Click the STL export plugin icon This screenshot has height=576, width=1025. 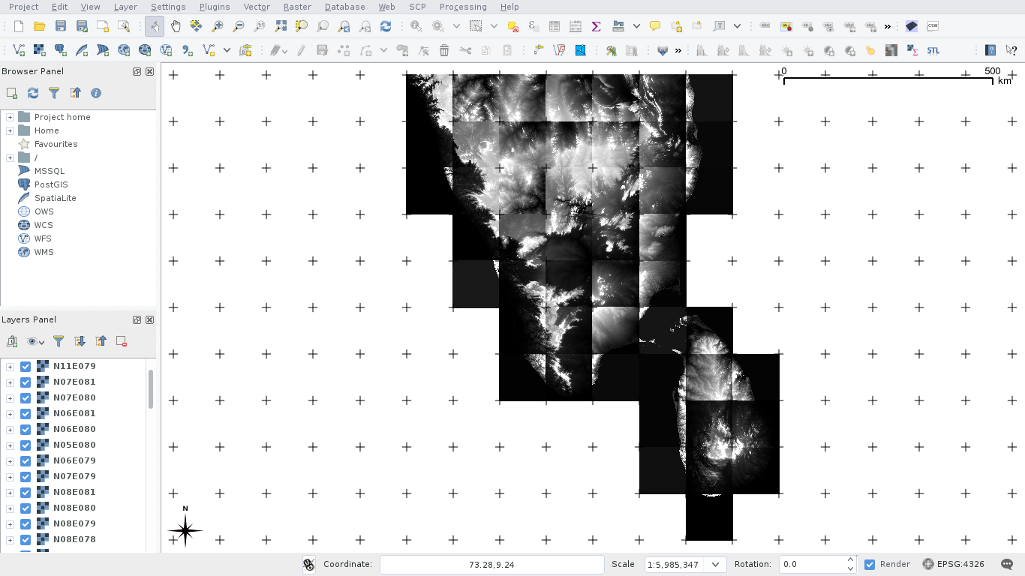[933, 50]
